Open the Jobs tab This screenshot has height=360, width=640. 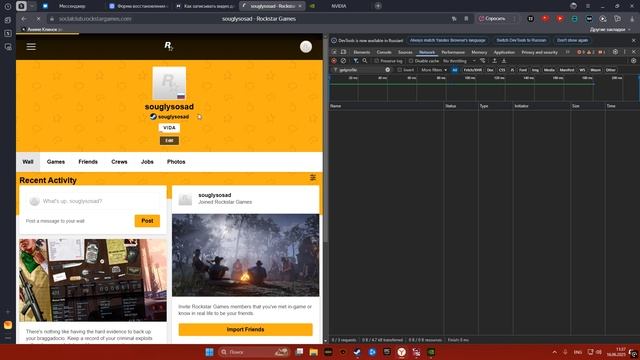click(147, 162)
